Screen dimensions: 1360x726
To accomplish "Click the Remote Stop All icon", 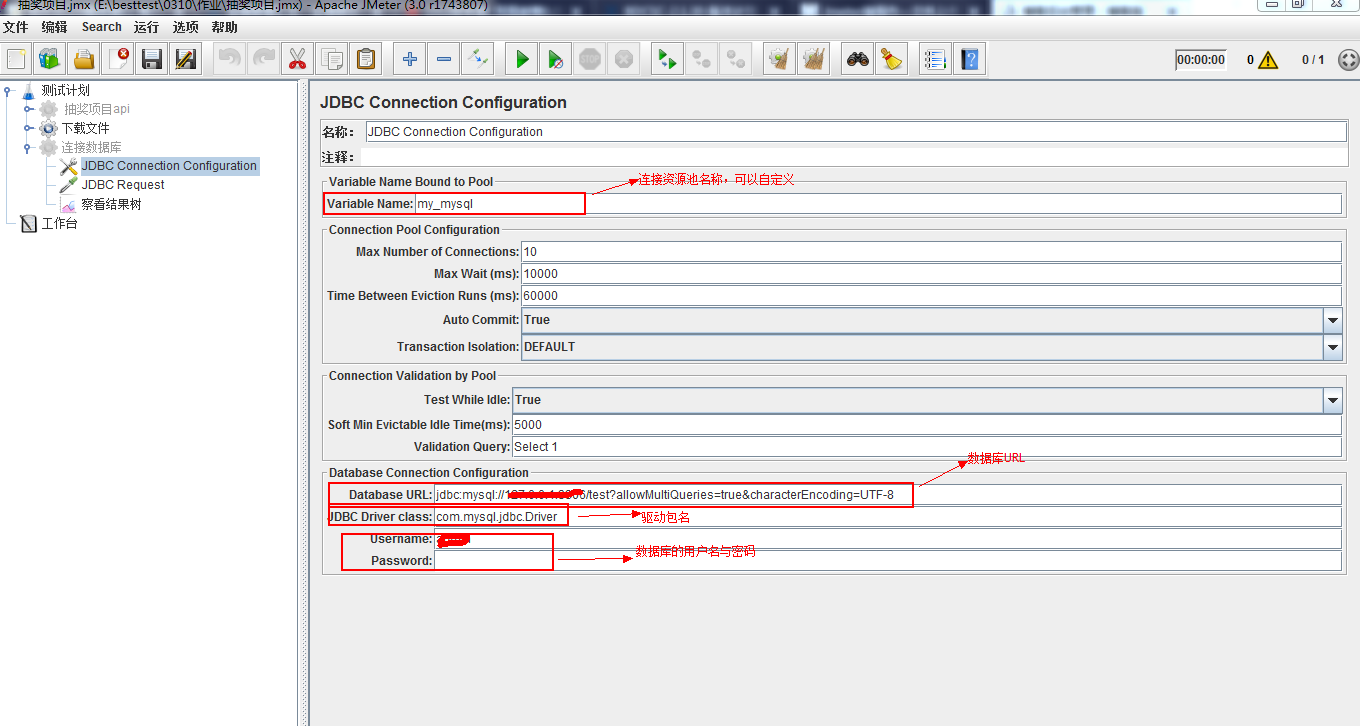I will (701, 59).
